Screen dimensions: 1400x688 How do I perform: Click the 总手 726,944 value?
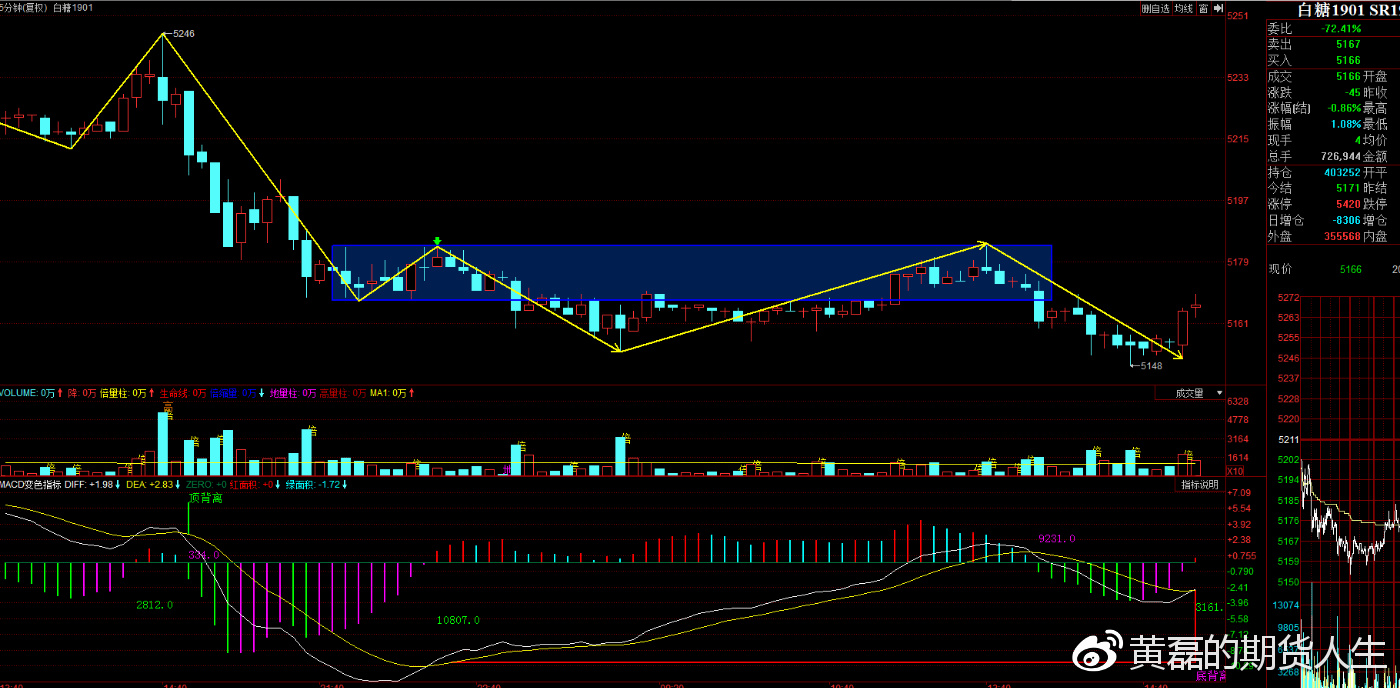pos(1340,156)
